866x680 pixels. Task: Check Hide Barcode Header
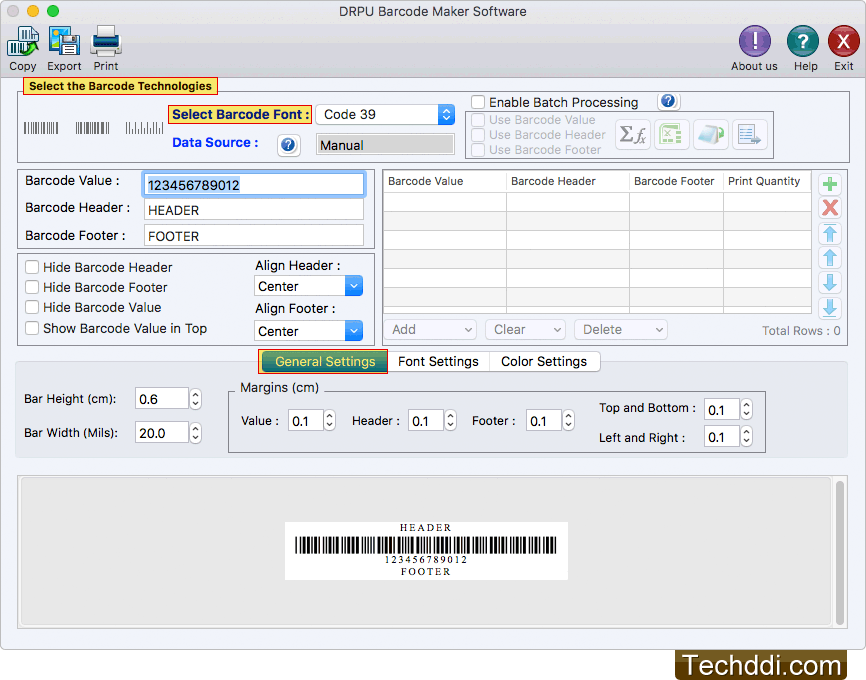(32, 267)
